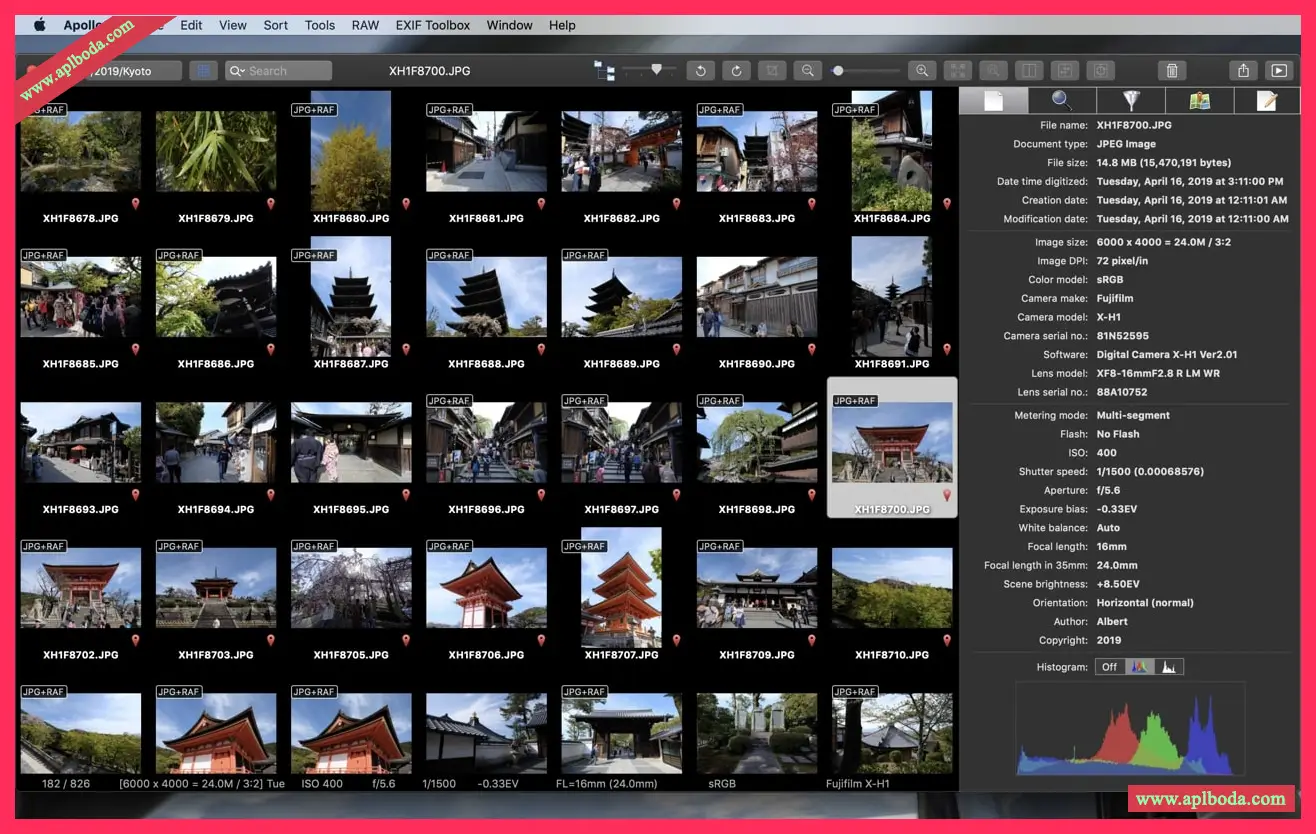Open the share icon in toolbar
Image resolution: width=1316 pixels, height=834 pixels.
[1243, 71]
